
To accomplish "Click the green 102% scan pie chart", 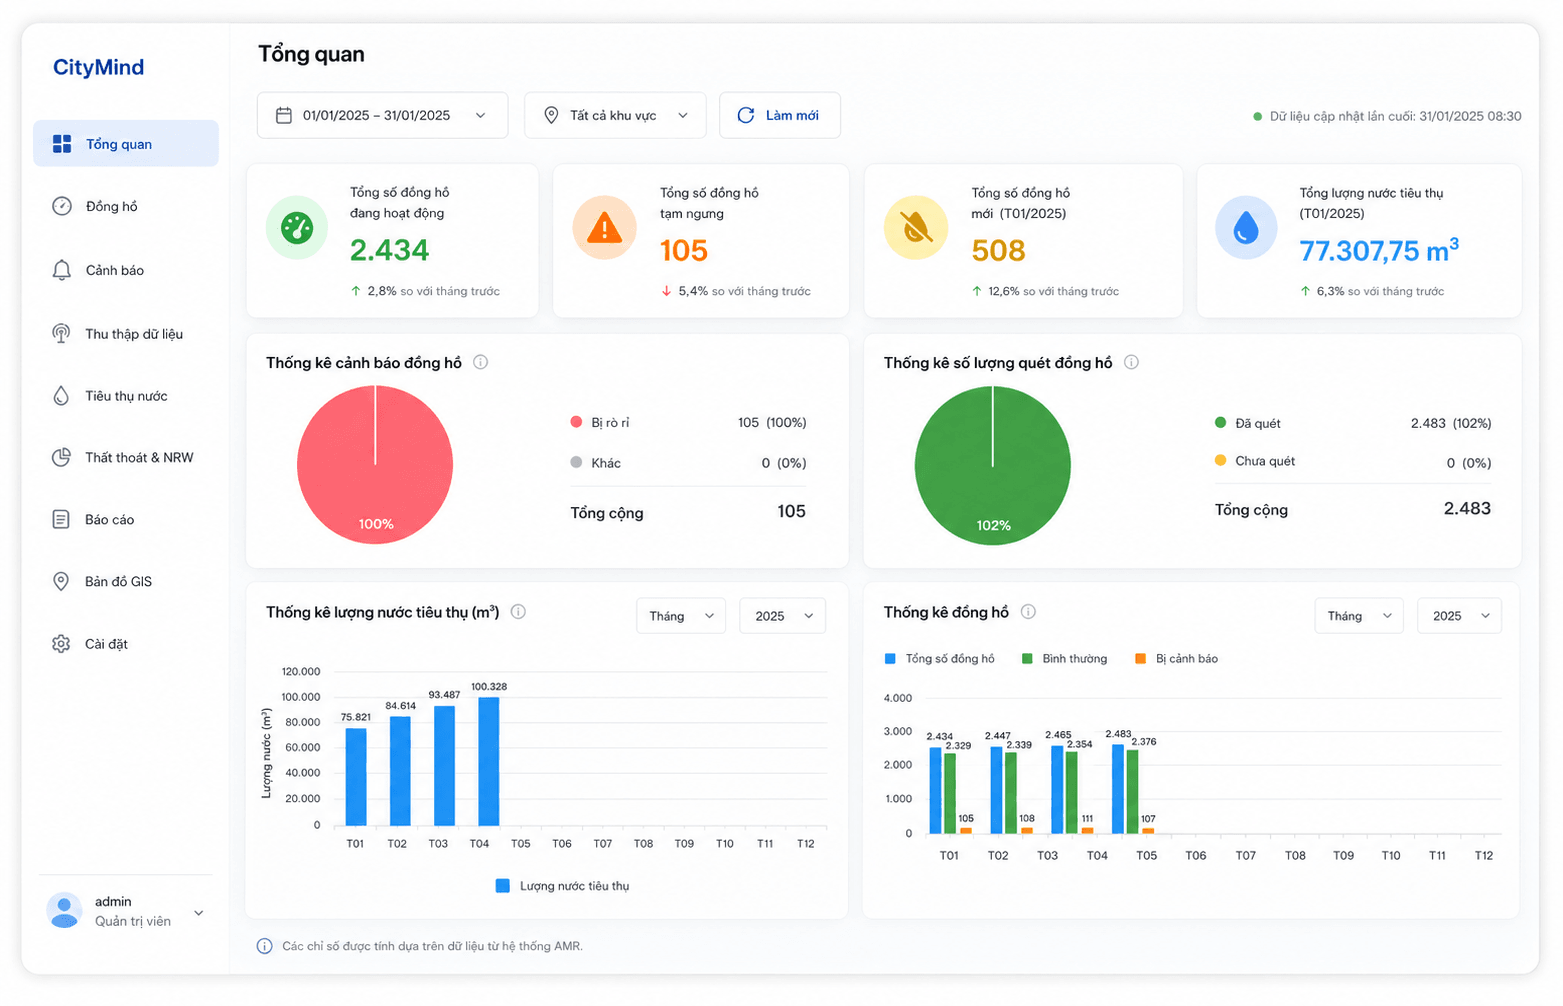I will click(x=993, y=466).
